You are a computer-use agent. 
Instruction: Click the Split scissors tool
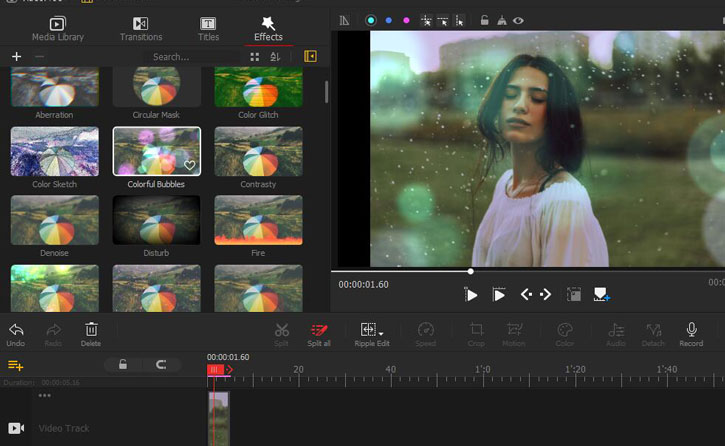tap(281, 335)
